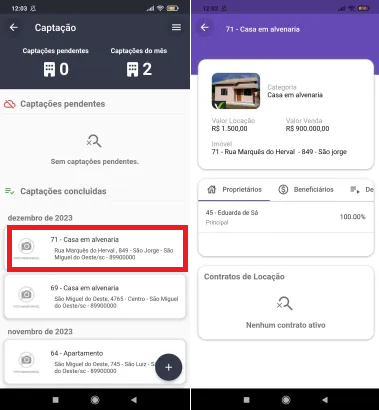Click the dezembro de 2023 group label
The height and width of the screenshot is (410, 379).
40,218
